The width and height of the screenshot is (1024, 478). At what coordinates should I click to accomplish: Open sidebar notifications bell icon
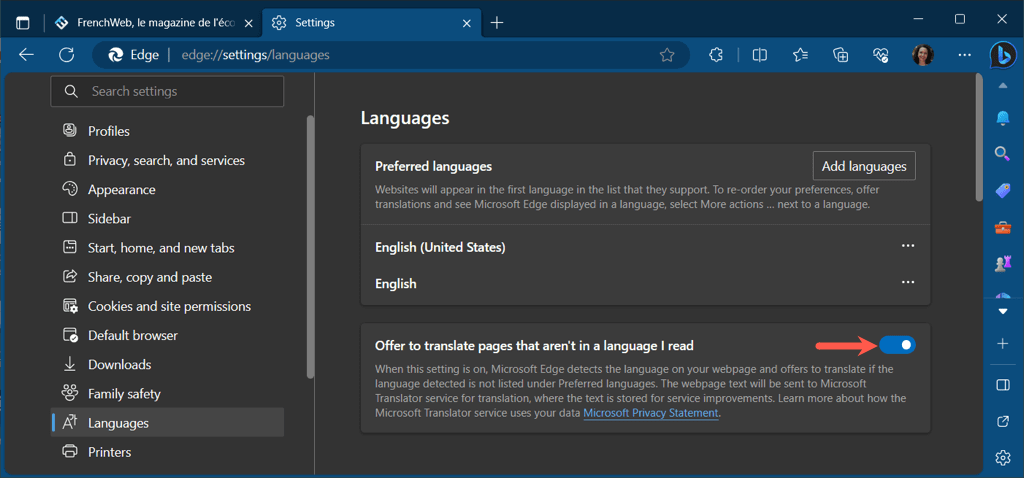click(x=1002, y=118)
